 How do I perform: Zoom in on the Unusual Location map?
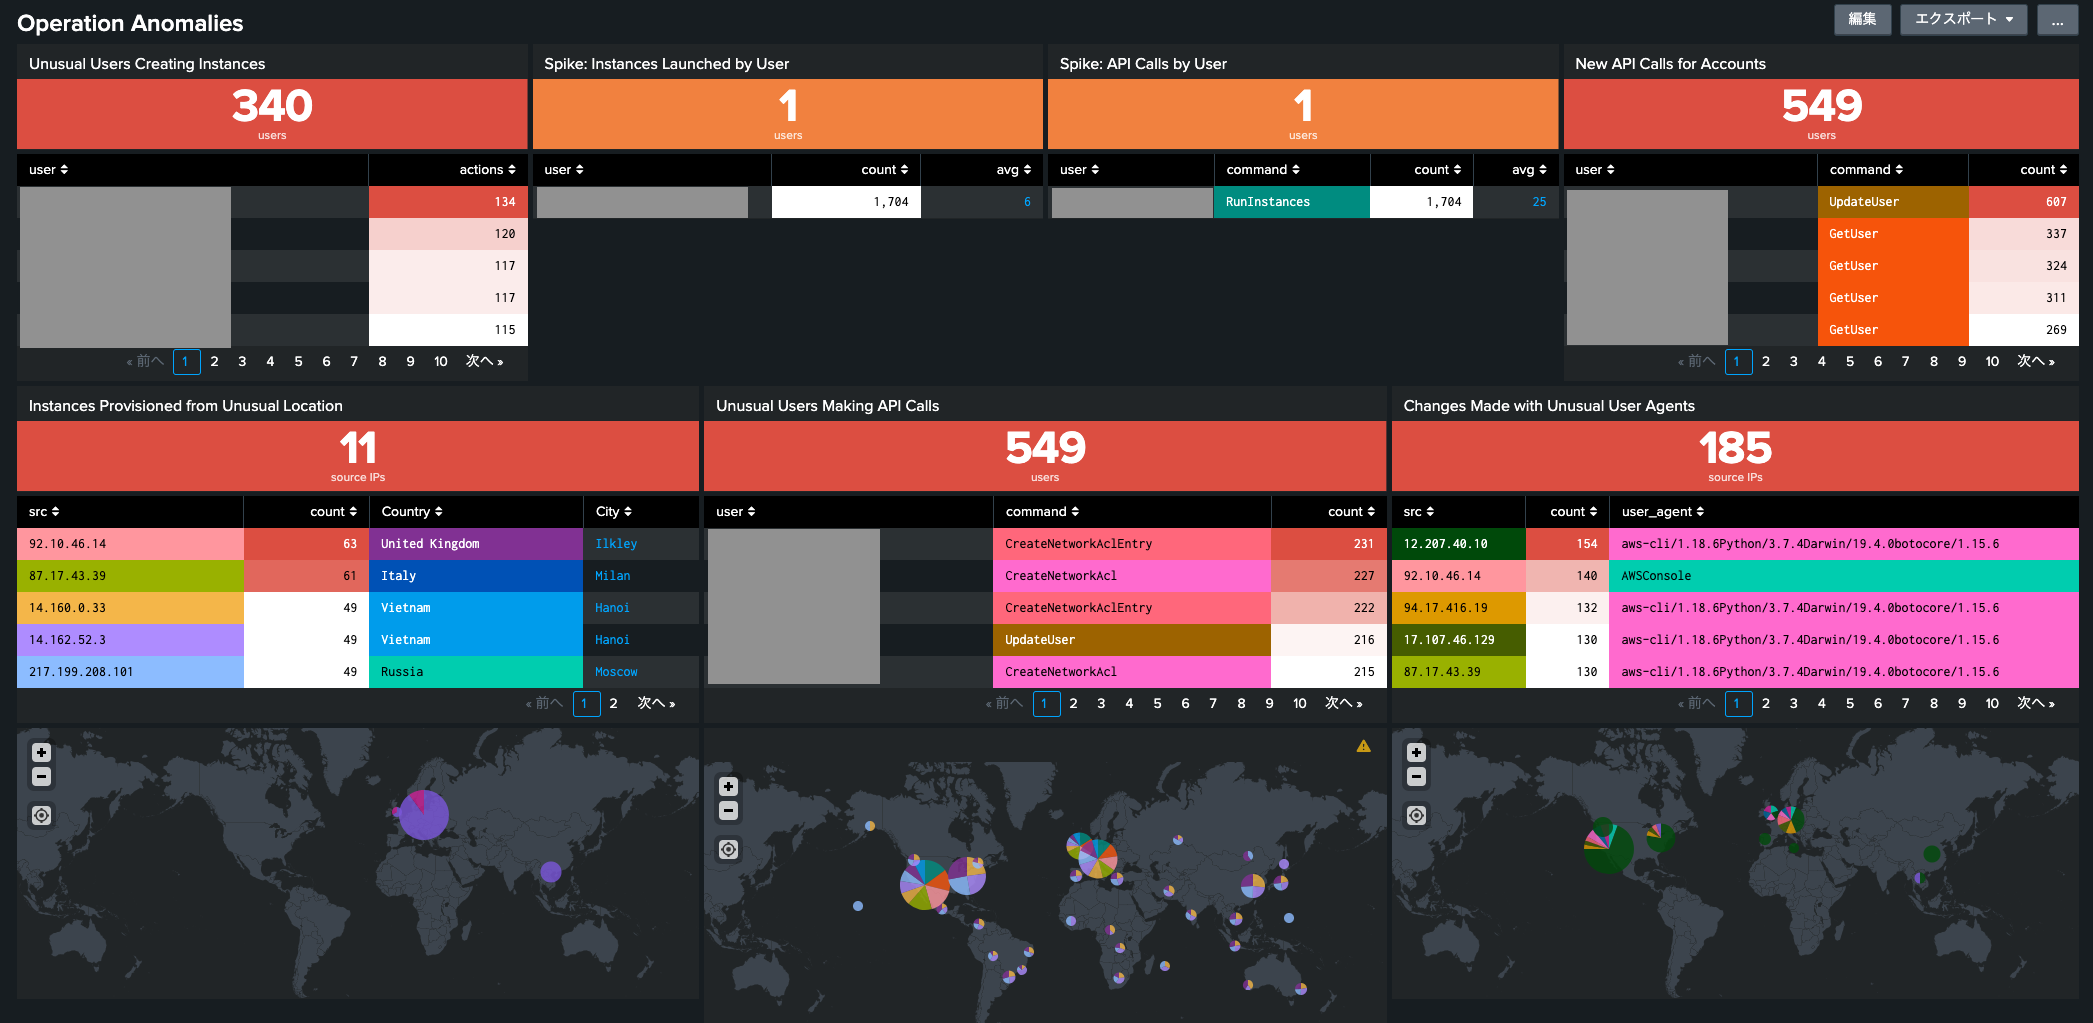point(41,753)
